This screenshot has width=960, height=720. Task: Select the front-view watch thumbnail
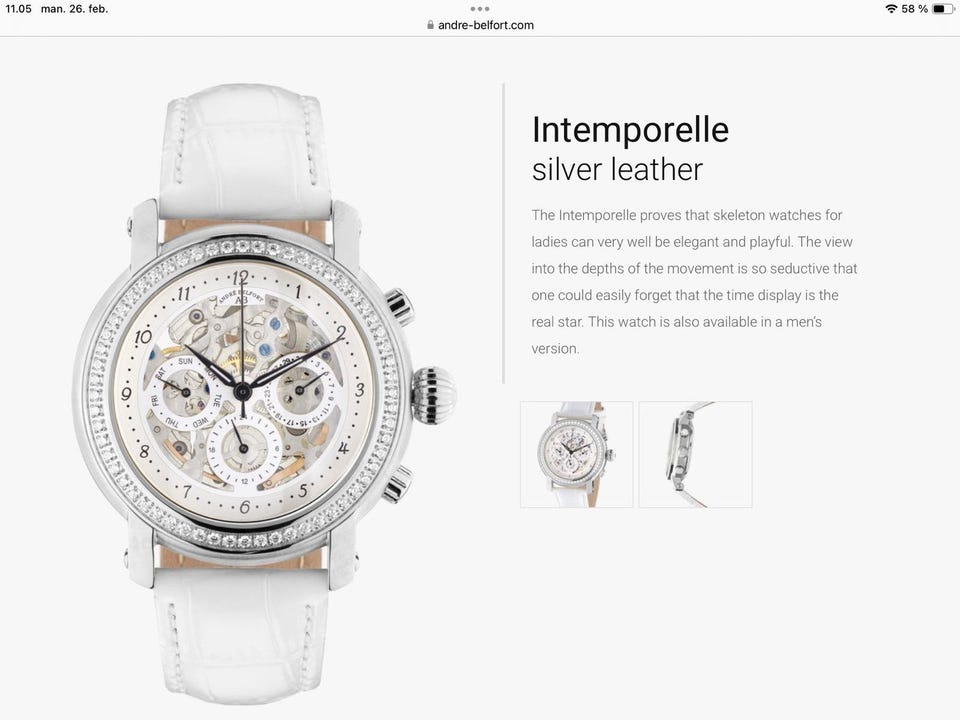point(576,454)
